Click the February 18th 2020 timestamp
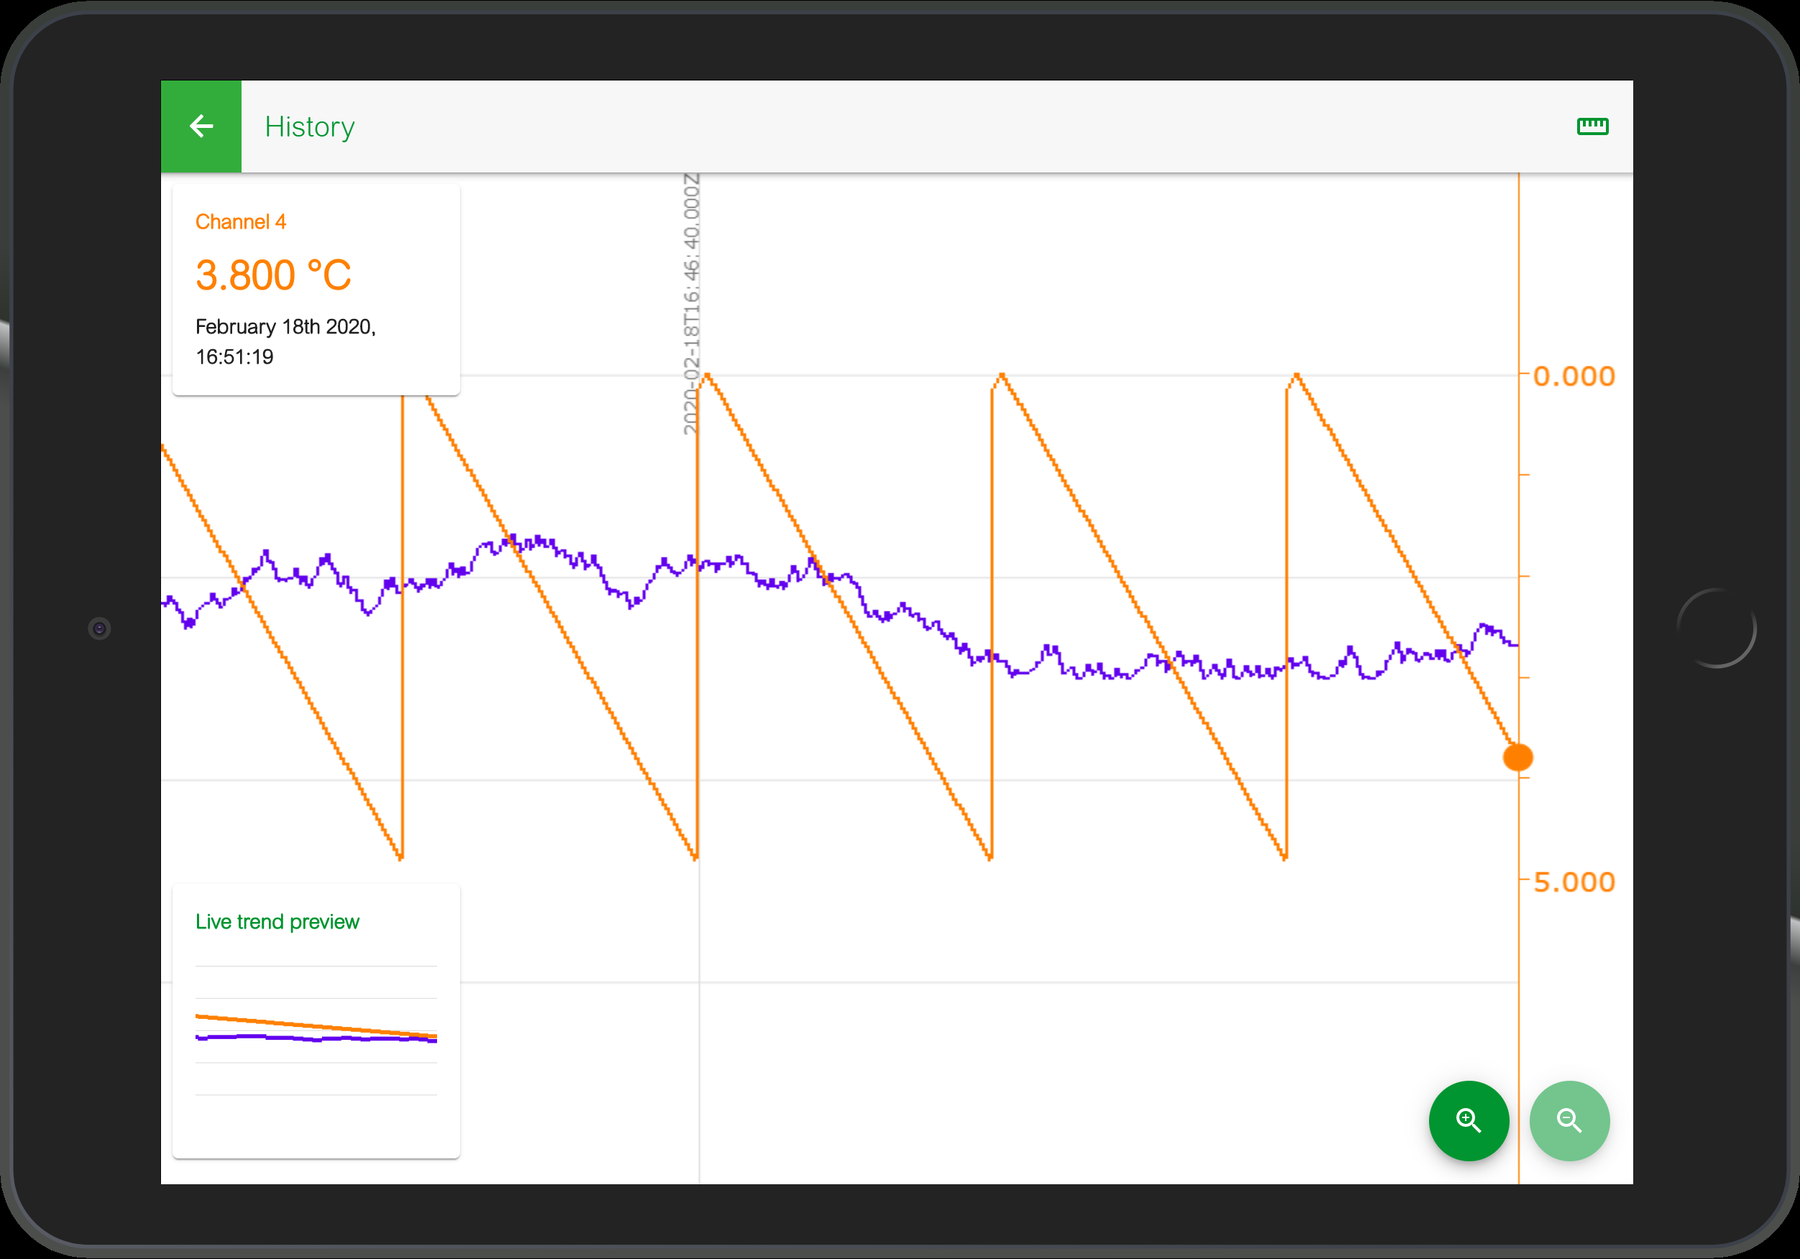Image resolution: width=1800 pixels, height=1259 pixels. [x=285, y=341]
